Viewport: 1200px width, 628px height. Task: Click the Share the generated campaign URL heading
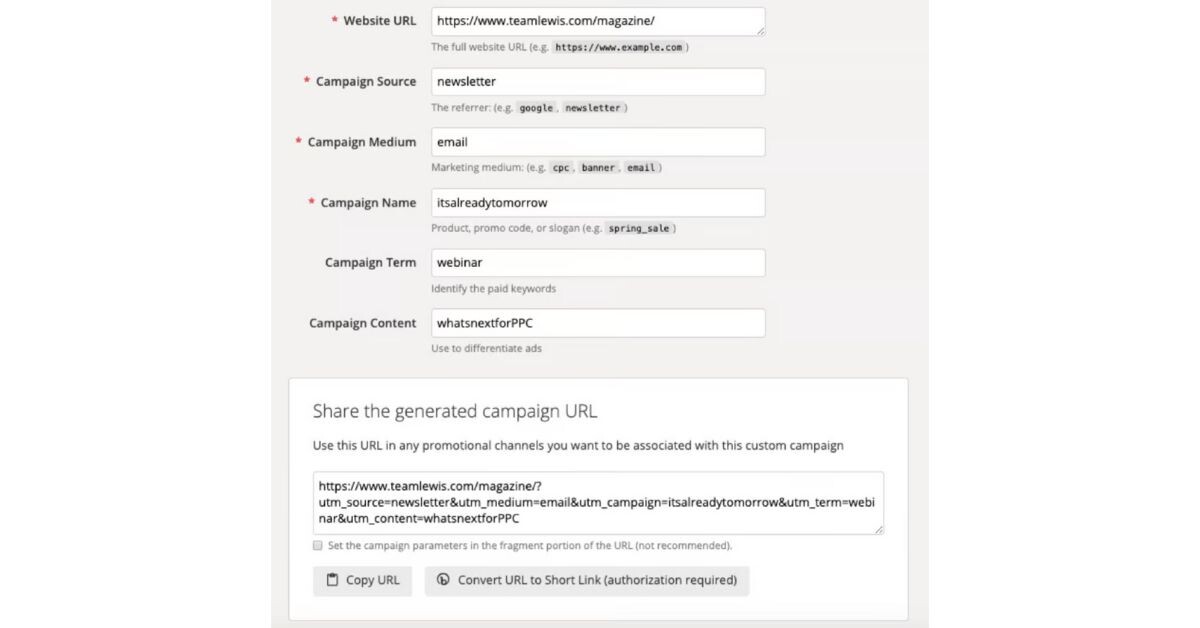(x=455, y=411)
